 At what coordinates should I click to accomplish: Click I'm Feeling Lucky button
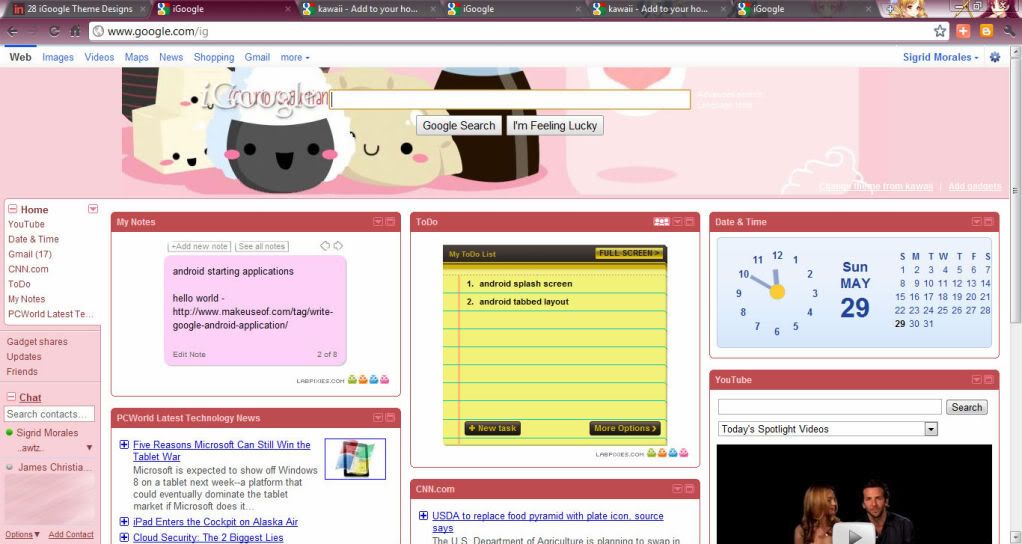pos(555,126)
